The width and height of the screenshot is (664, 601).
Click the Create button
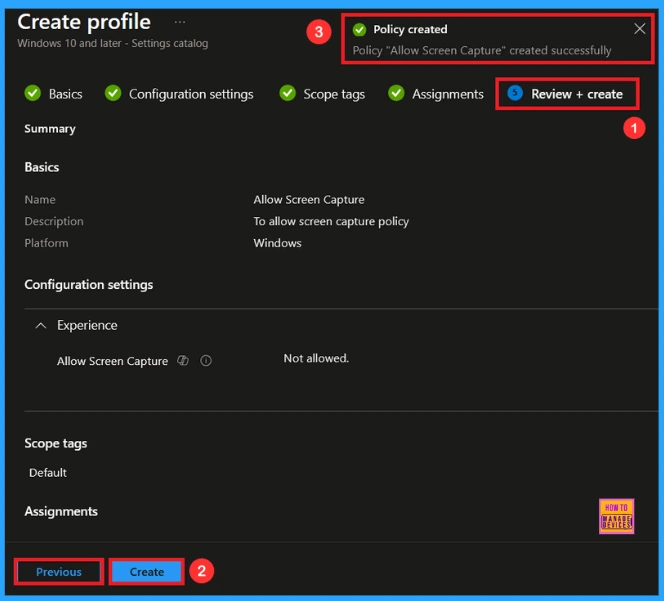[147, 572]
